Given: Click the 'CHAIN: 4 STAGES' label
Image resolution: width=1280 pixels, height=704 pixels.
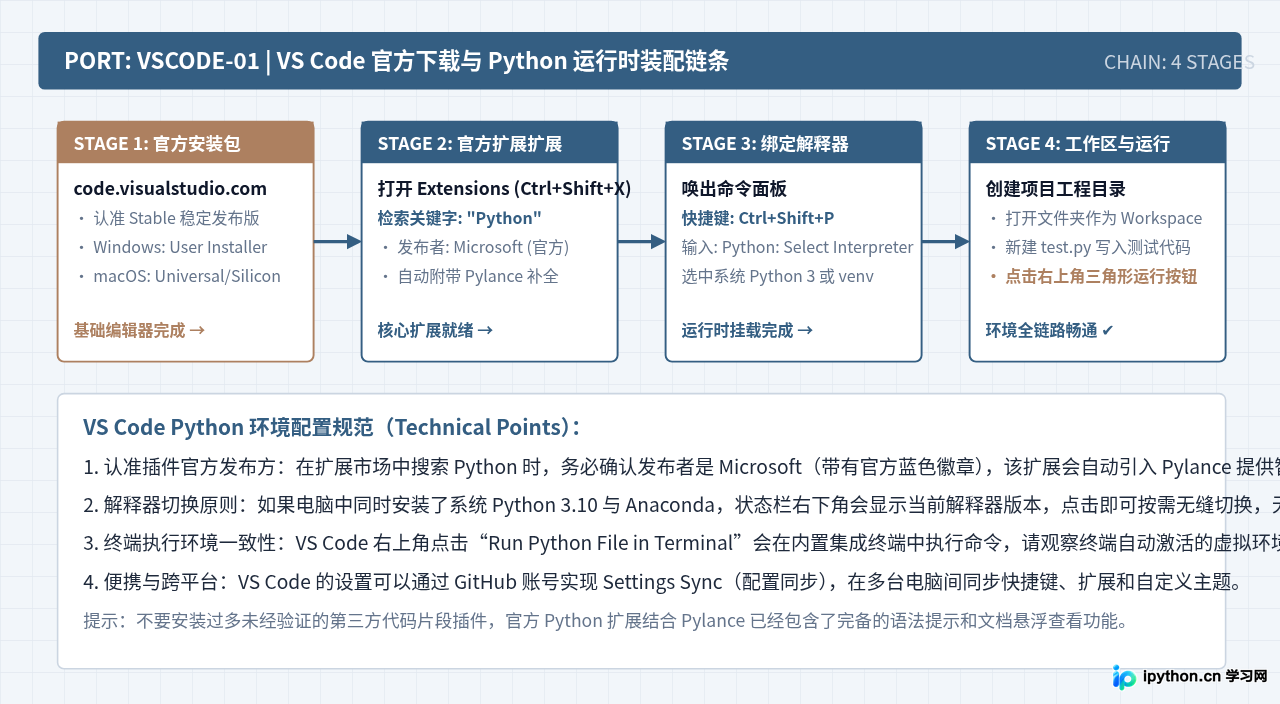Looking at the screenshot, I should point(1179,62).
